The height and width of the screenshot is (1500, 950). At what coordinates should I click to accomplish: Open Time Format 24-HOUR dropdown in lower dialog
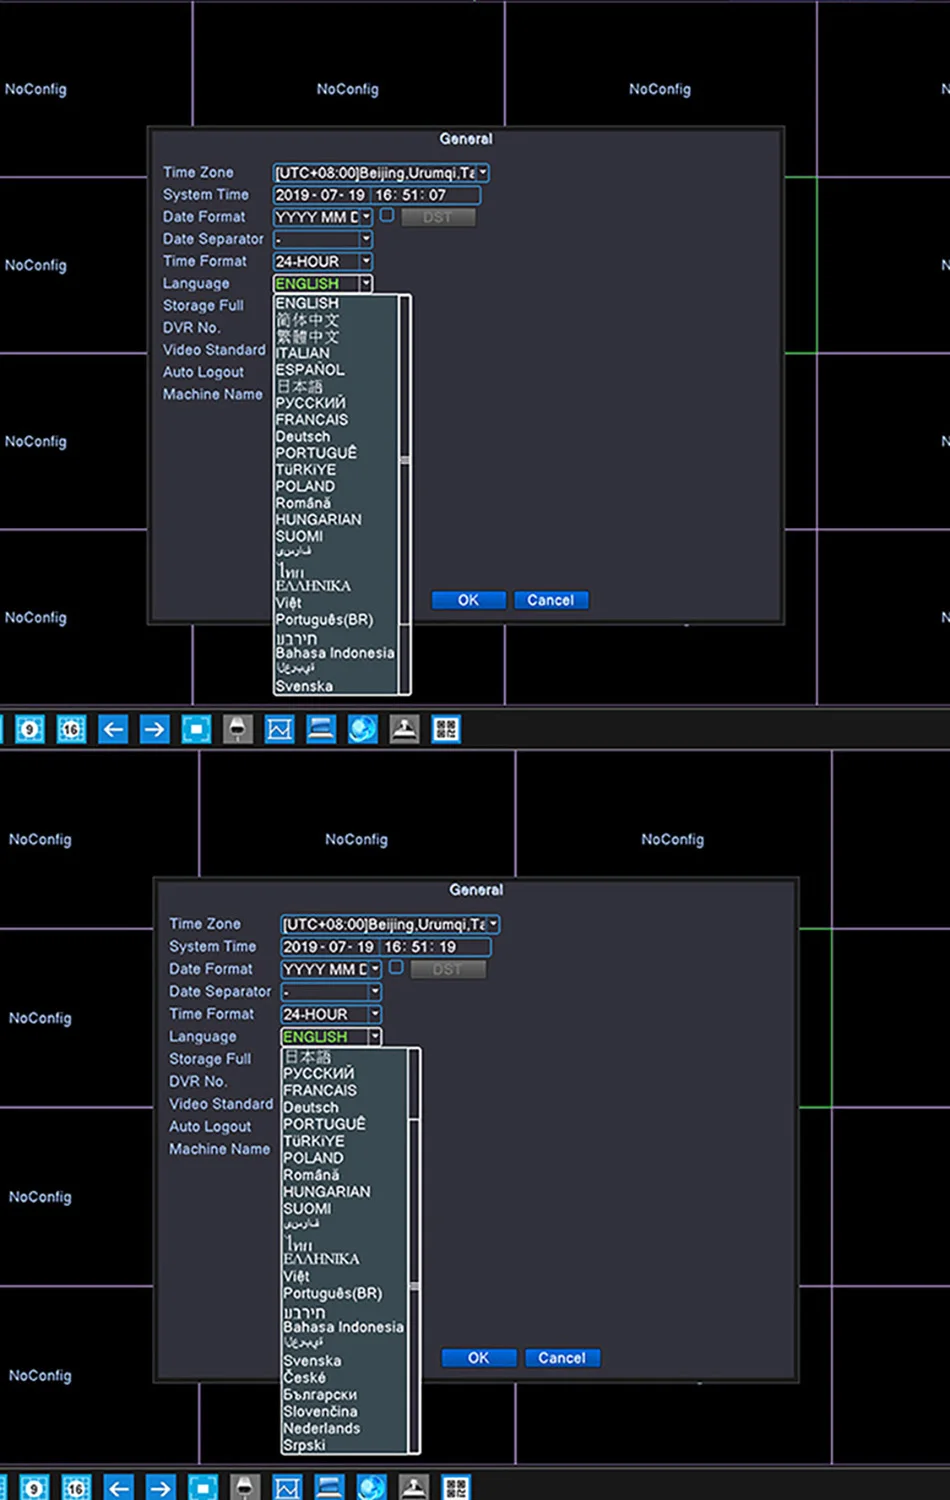tap(375, 1014)
